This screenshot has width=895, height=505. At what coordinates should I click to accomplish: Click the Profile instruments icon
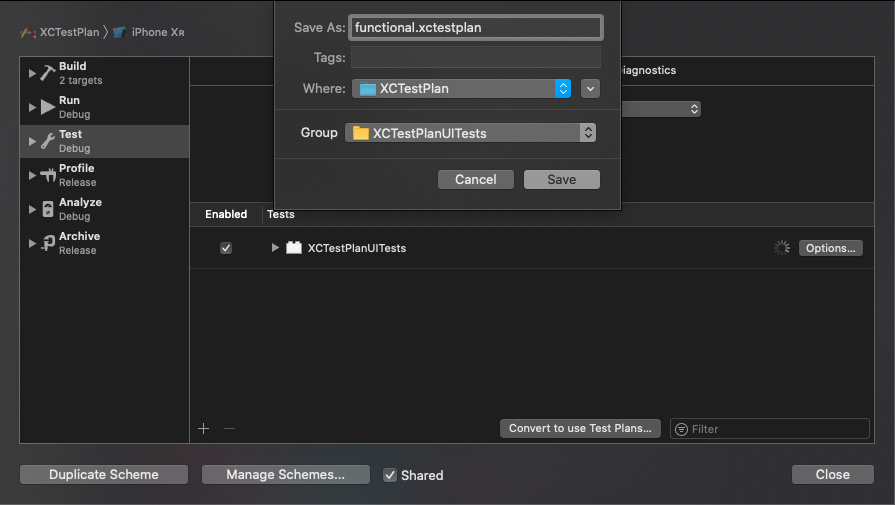[x=47, y=175]
